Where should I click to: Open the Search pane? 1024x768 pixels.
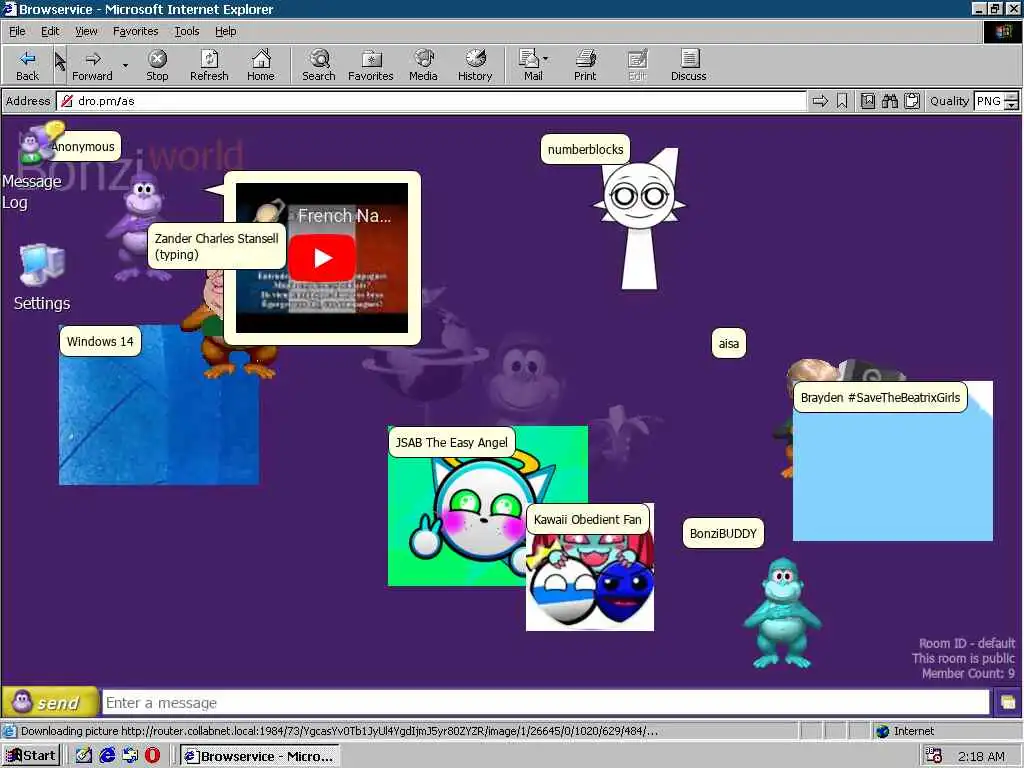[x=319, y=65]
